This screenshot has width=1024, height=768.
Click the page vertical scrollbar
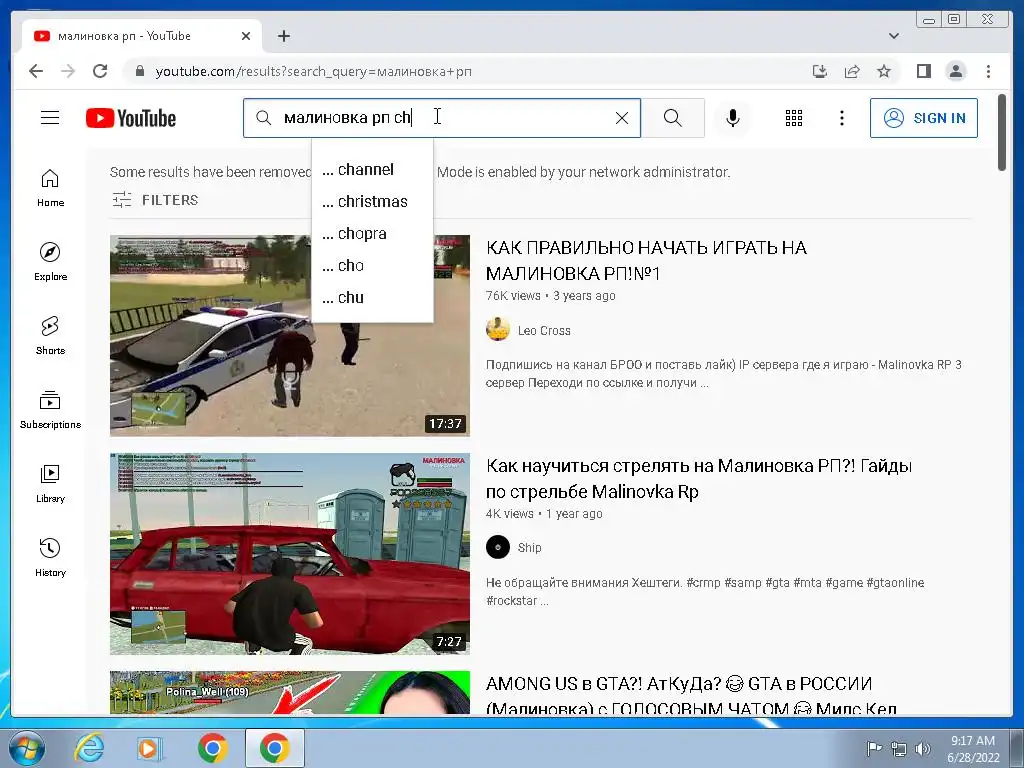coord(1002,133)
